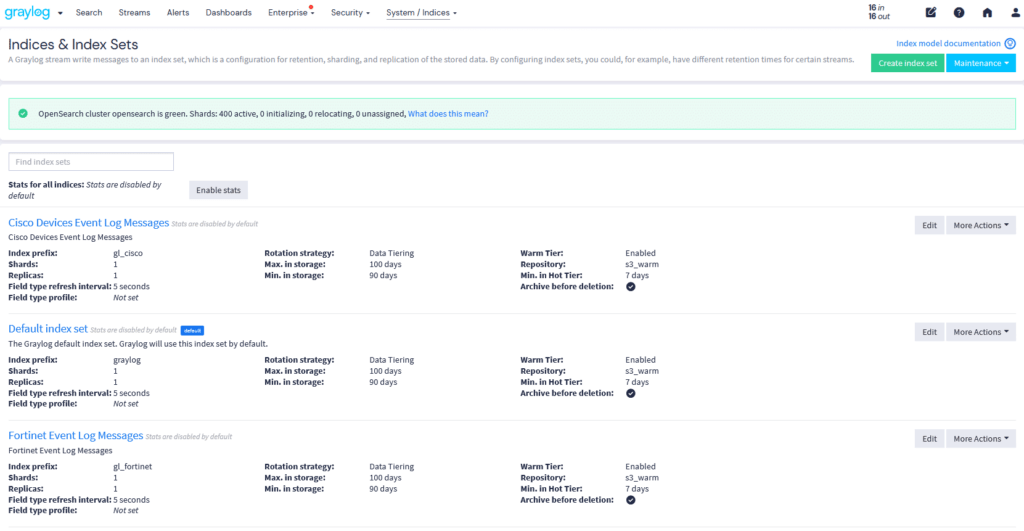
Task: Open the 'What does this mean?' link
Action: point(448,114)
